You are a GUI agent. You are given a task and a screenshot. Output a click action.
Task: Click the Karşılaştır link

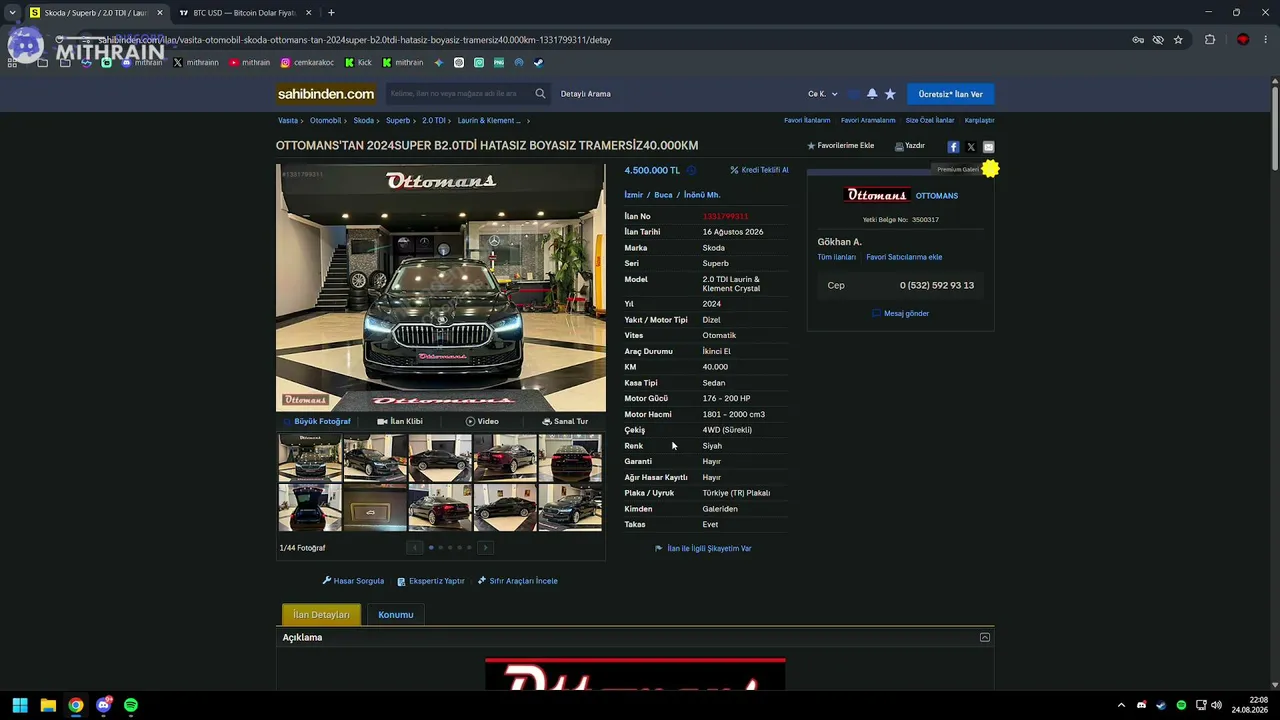[x=980, y=120]
